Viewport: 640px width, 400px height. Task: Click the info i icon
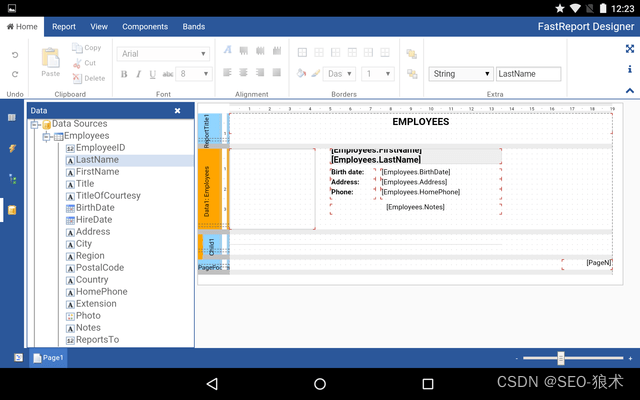click(x=630, y=69)
